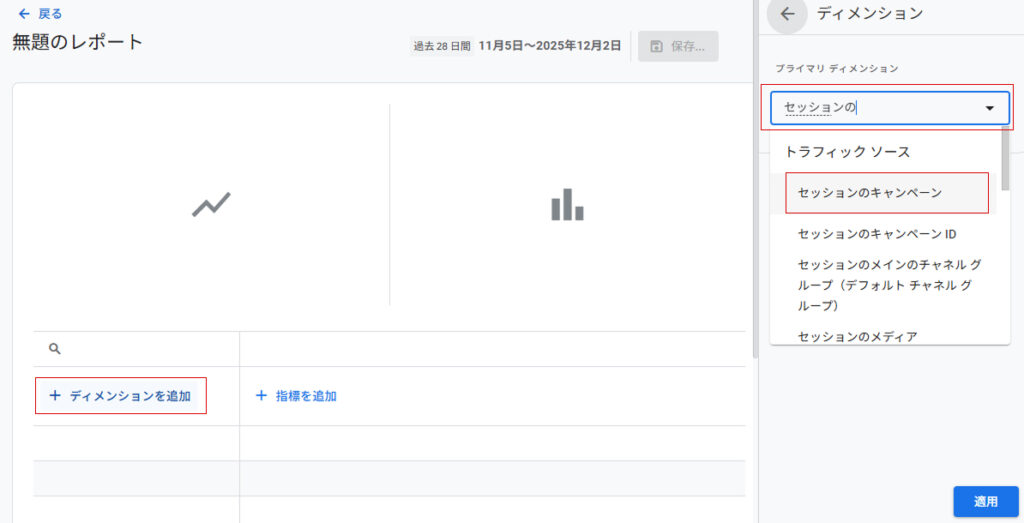1024x523 pixels.
Task: Open the 11月5日〜2025年12月2日 date range picker
Action: click(549, 45)
